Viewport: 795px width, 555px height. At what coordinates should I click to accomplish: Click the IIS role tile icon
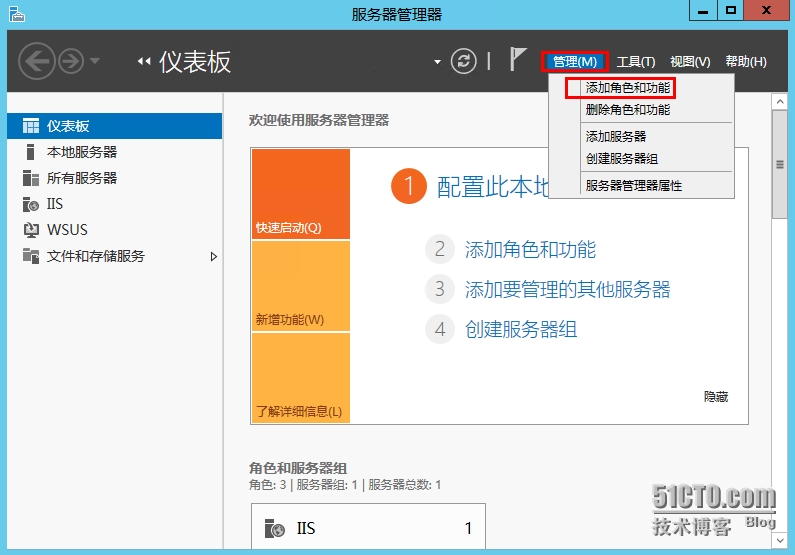[275, 528]
